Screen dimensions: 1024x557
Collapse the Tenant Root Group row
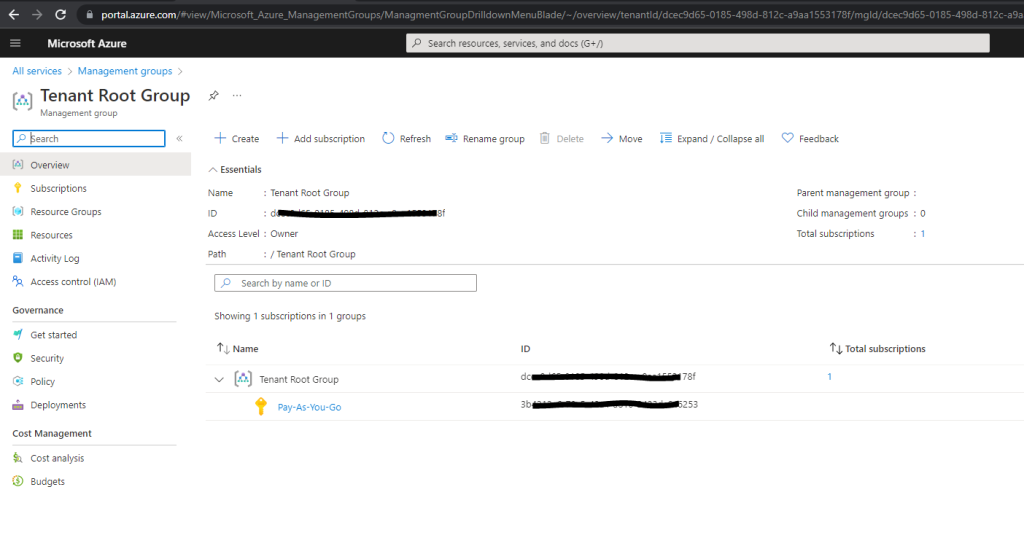point(219,379)
